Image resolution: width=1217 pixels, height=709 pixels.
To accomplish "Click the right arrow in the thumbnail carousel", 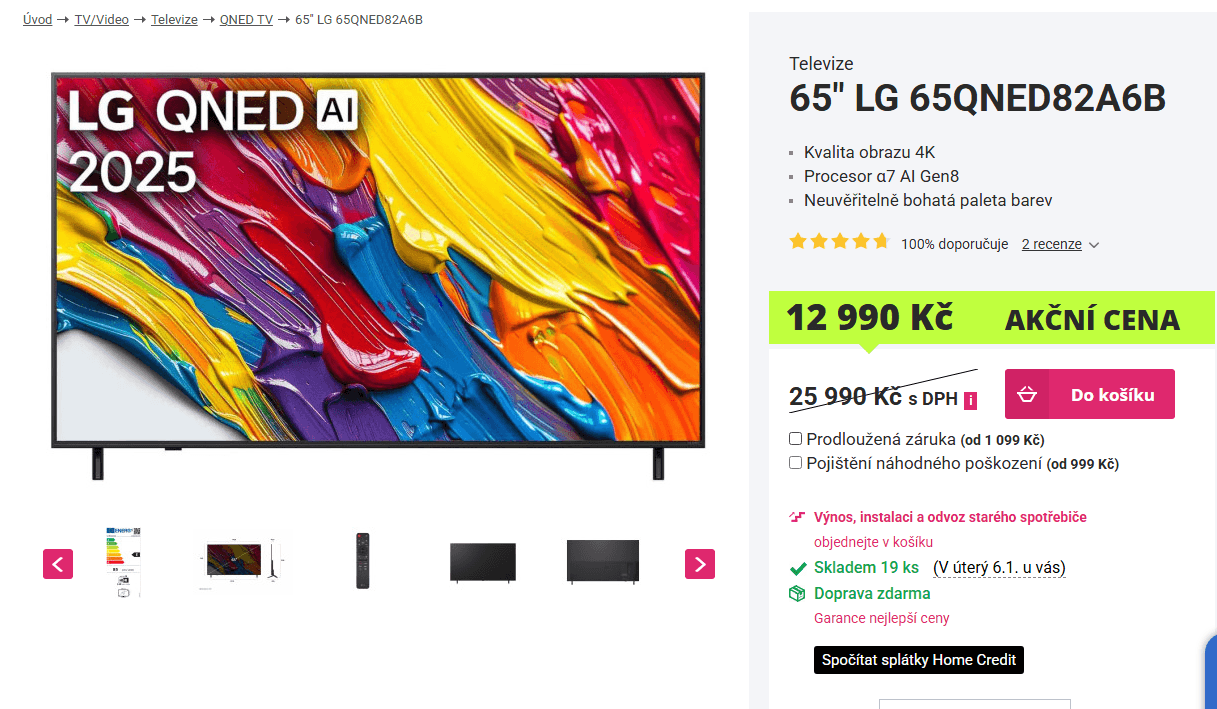I will pos(699,564).
